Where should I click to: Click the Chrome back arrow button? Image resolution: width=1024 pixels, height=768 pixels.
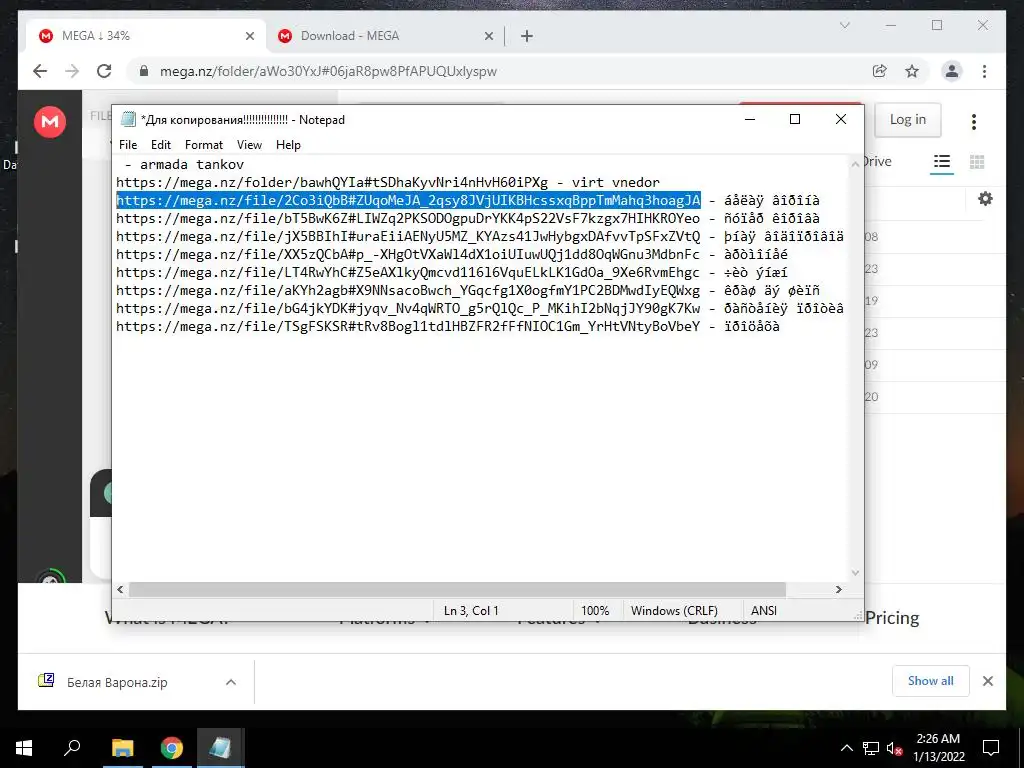(40, 71)
